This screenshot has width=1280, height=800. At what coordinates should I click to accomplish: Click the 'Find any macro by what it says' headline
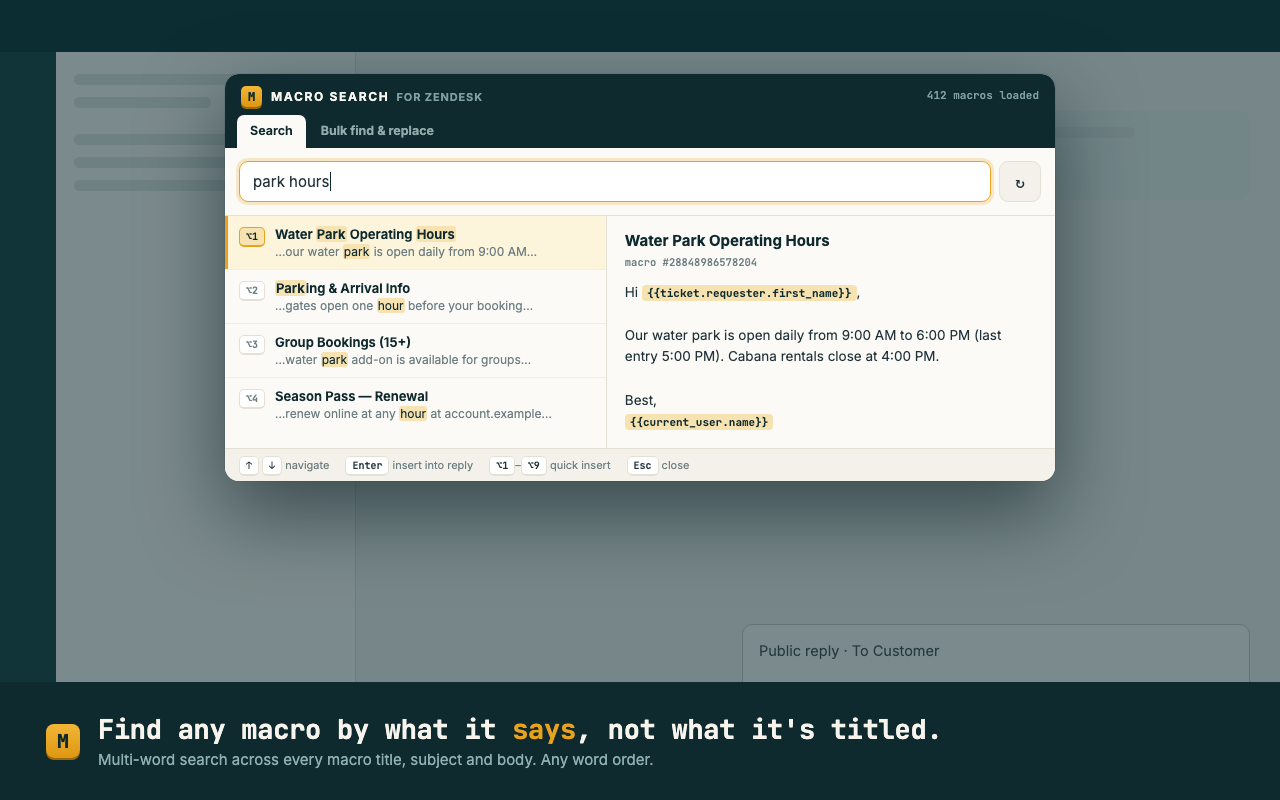tap(520, 730)
